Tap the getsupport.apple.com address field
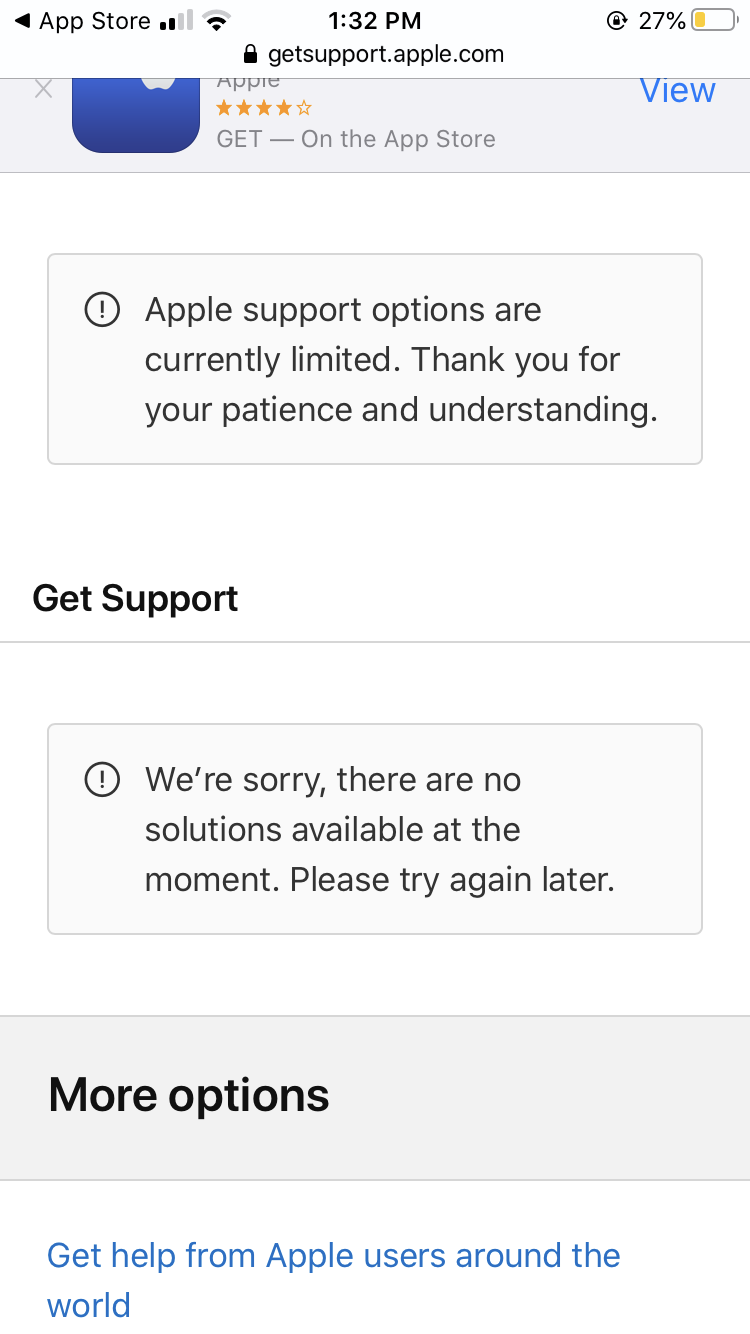 (385, 54)
